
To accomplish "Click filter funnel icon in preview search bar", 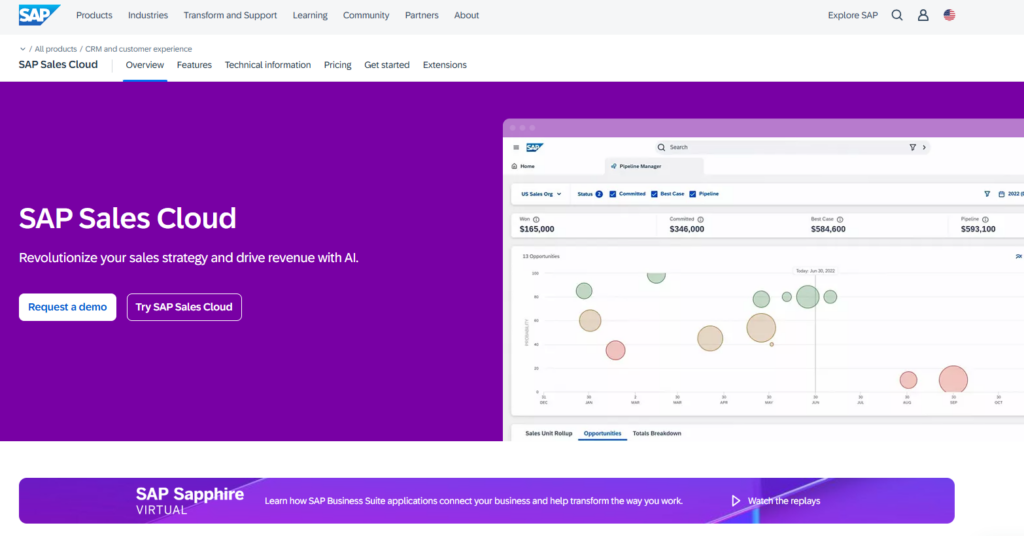I will click(x=912, y=148).
